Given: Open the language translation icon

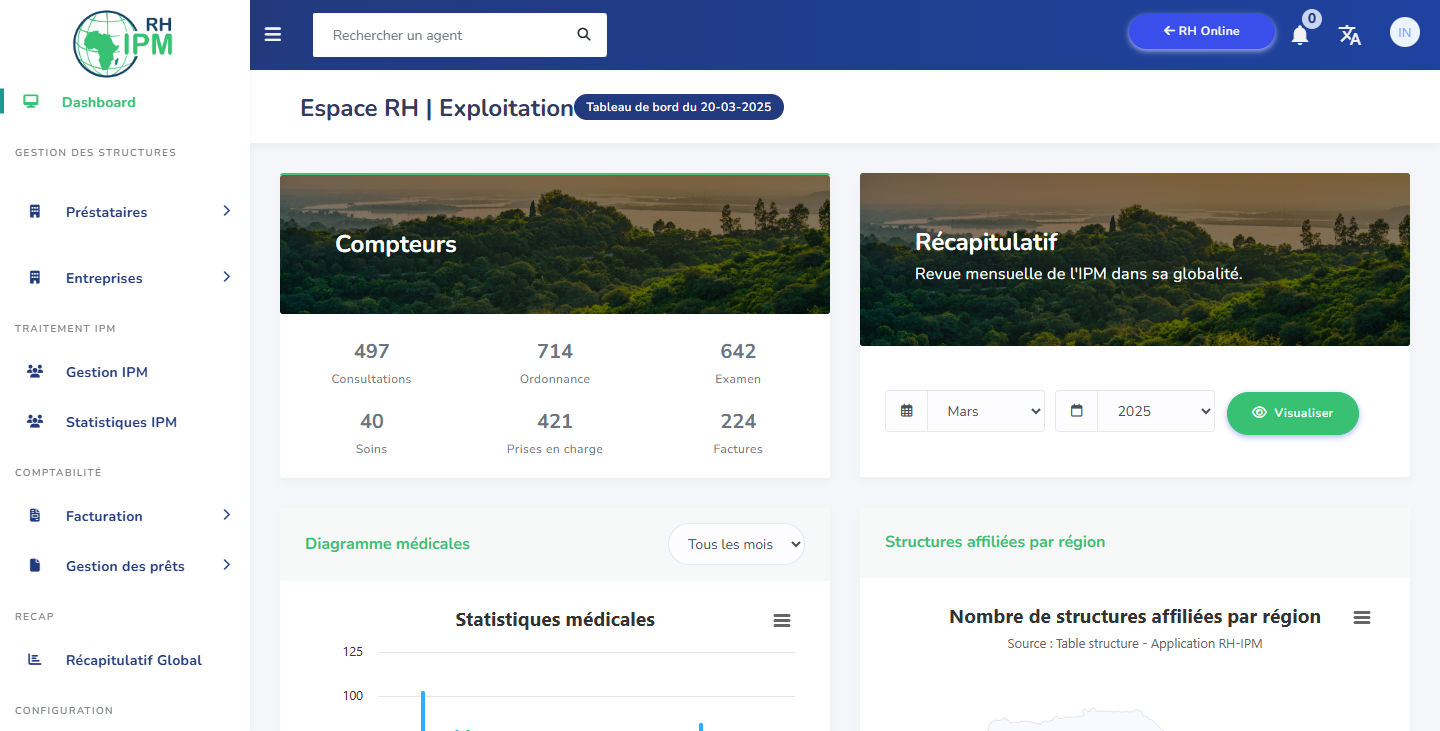Looking at the screenshot, I should [x=1350, y=35].
